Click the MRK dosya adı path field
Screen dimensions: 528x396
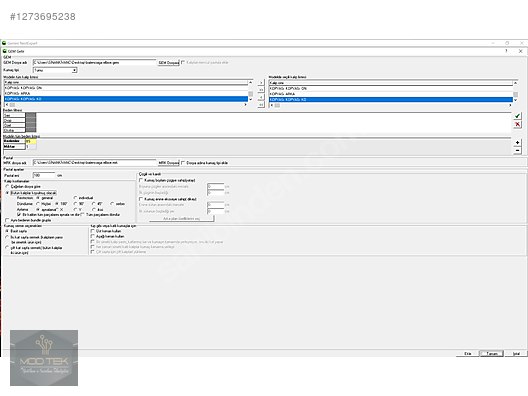pyautogui.click(x=95, y=163)
